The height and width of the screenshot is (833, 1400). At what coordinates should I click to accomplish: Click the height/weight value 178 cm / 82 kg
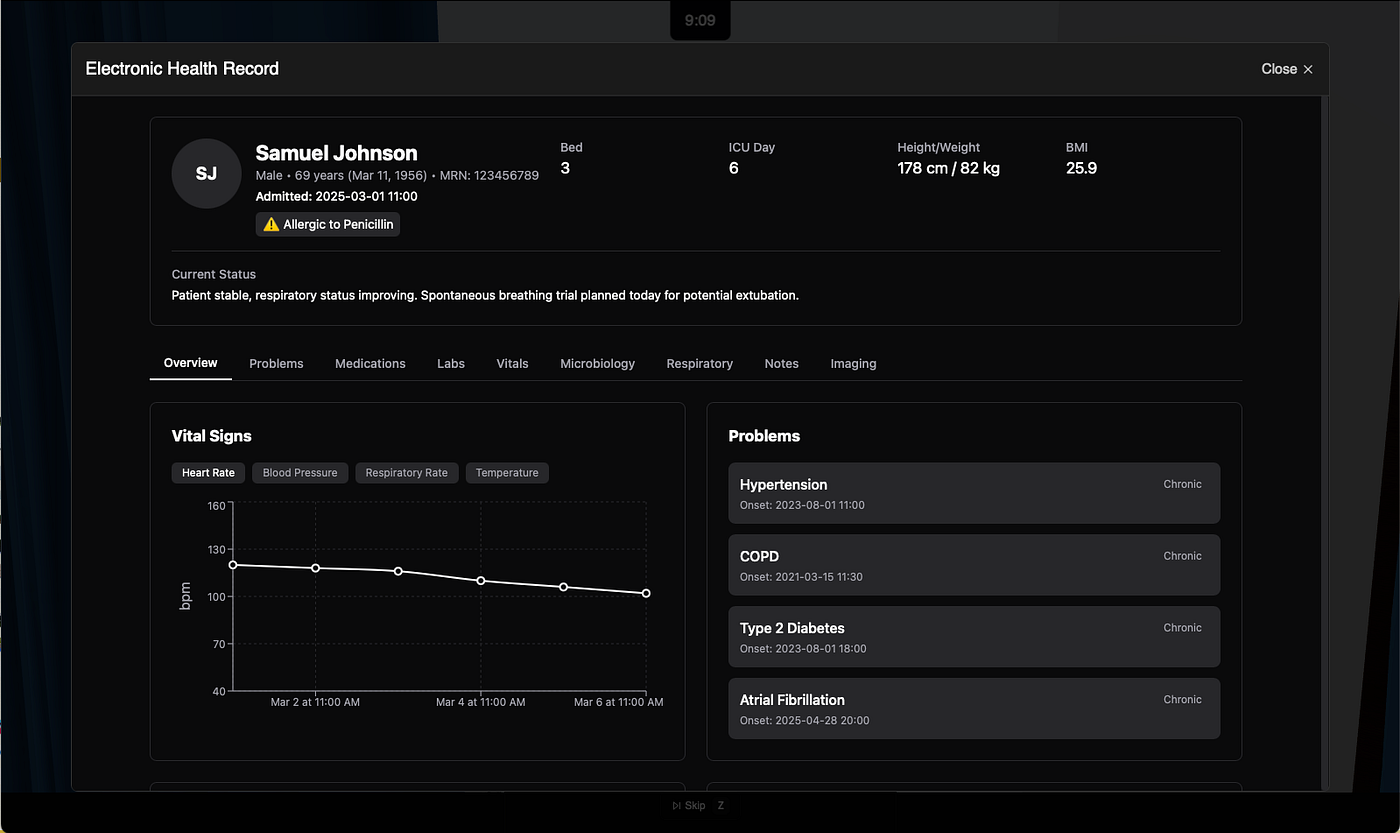(949, 168)
